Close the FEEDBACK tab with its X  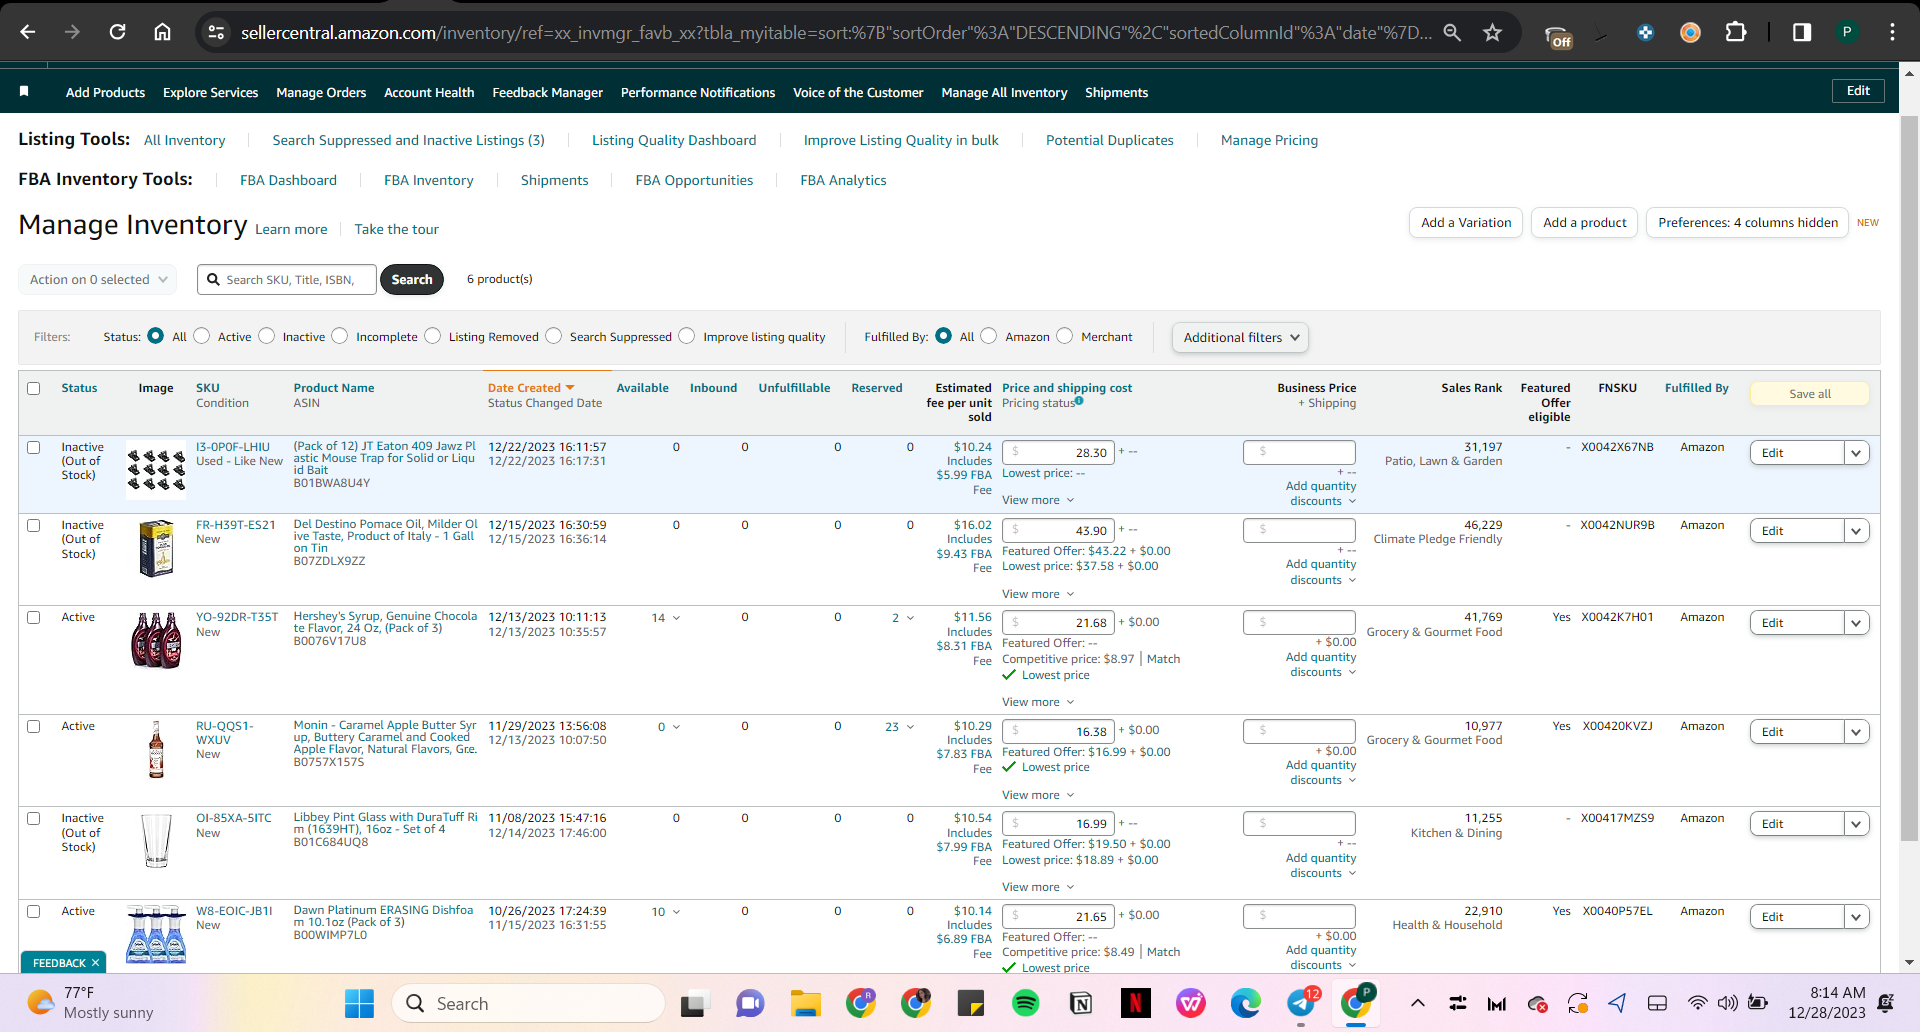pyautogui.click(x=96, y=963)
